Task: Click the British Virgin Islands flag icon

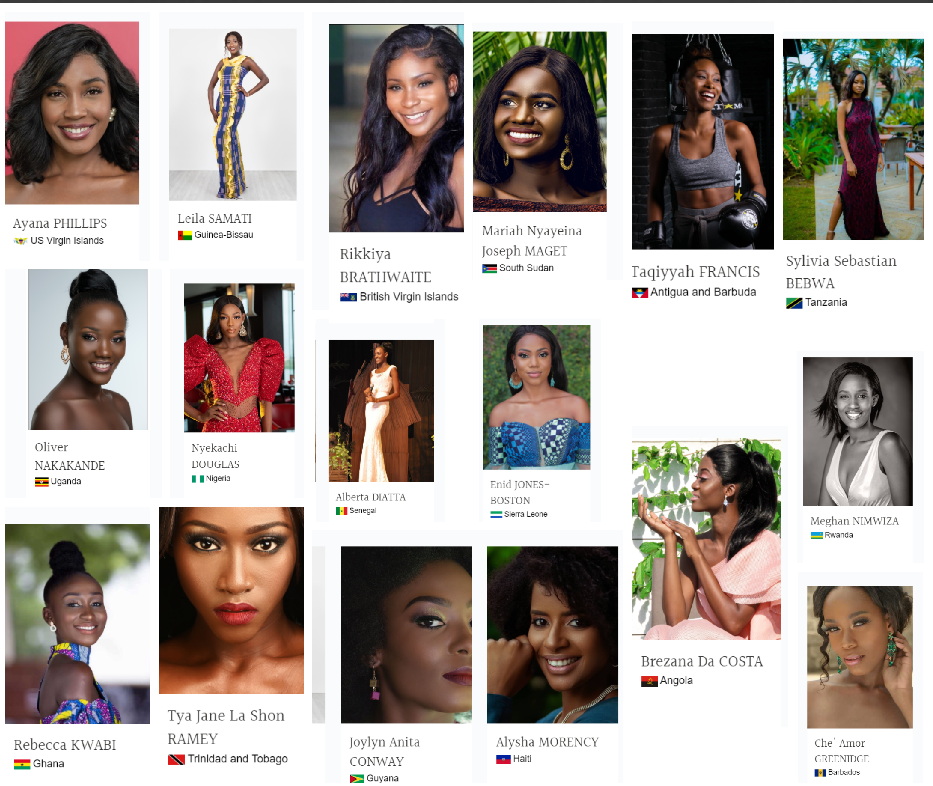Action: 348,297
